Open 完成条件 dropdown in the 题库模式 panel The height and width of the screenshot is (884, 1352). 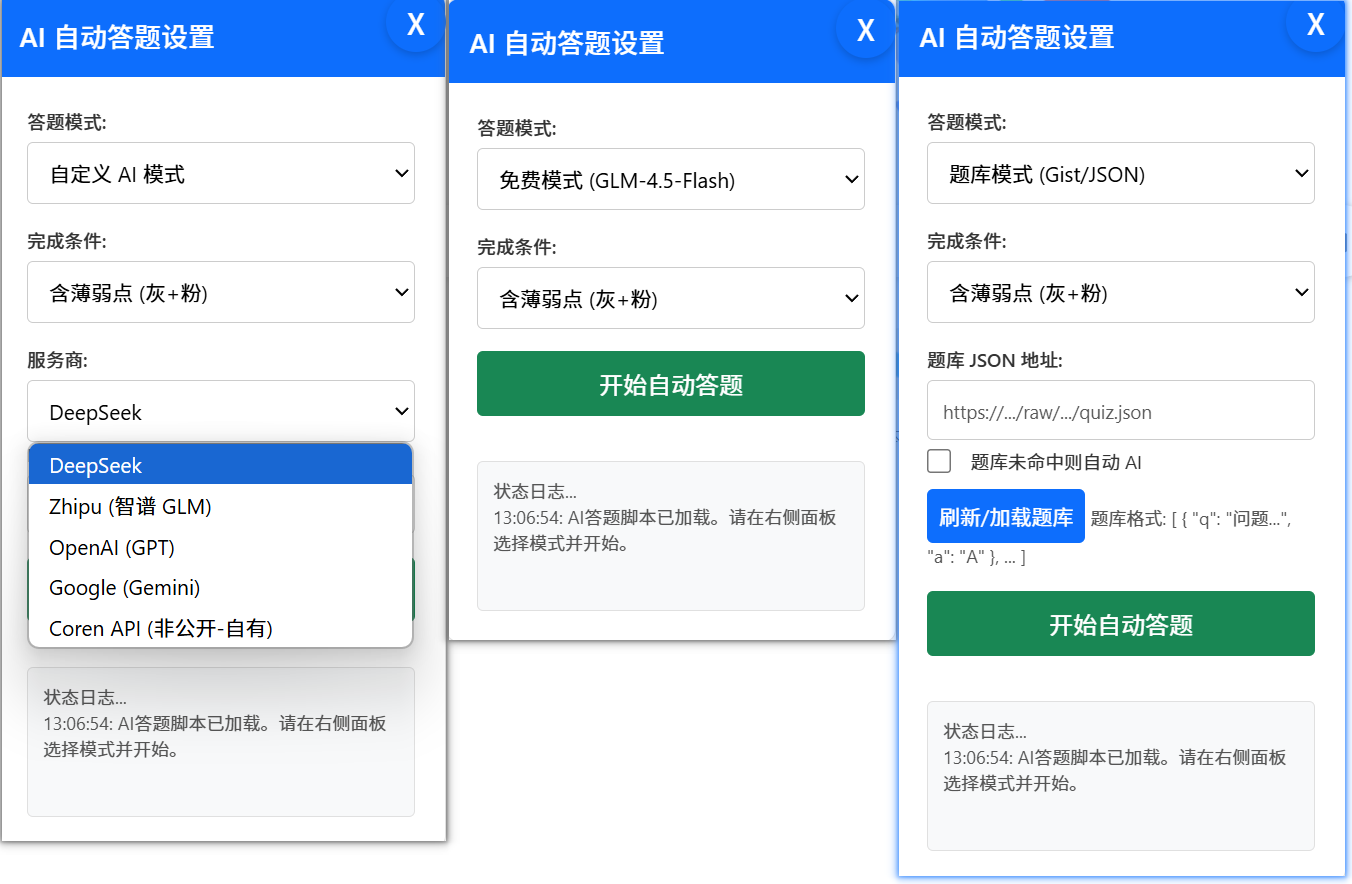pyautogui.click(x=1121, y=292)
